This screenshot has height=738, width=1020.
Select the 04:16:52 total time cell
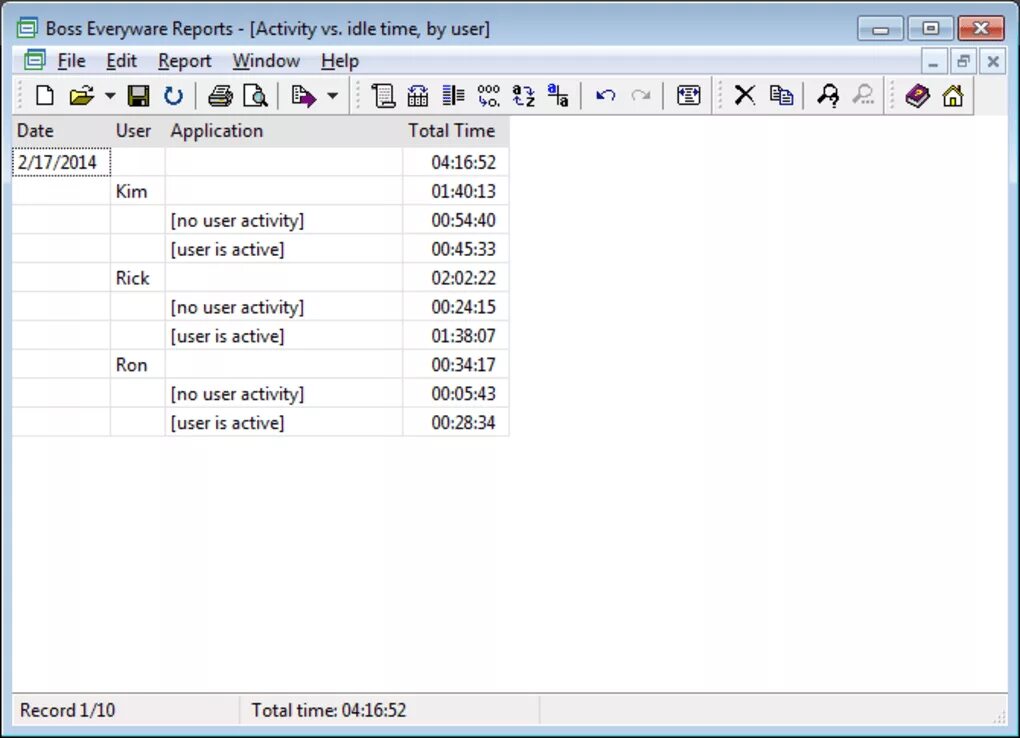click(455, 162)
